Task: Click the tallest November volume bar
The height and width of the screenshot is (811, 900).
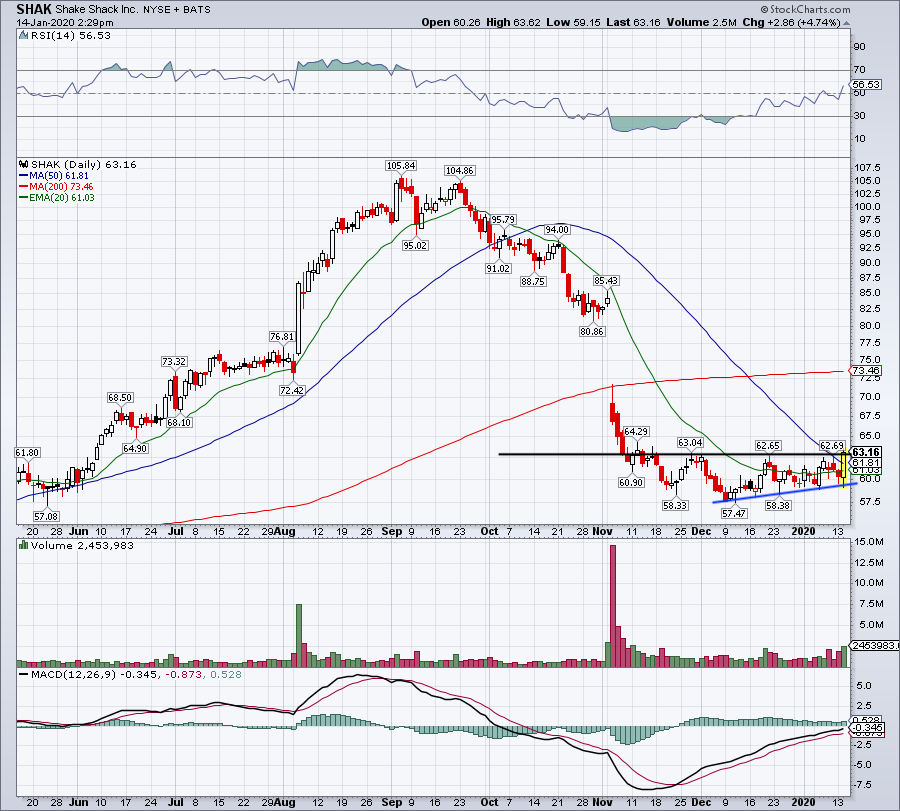Action: 612,606
